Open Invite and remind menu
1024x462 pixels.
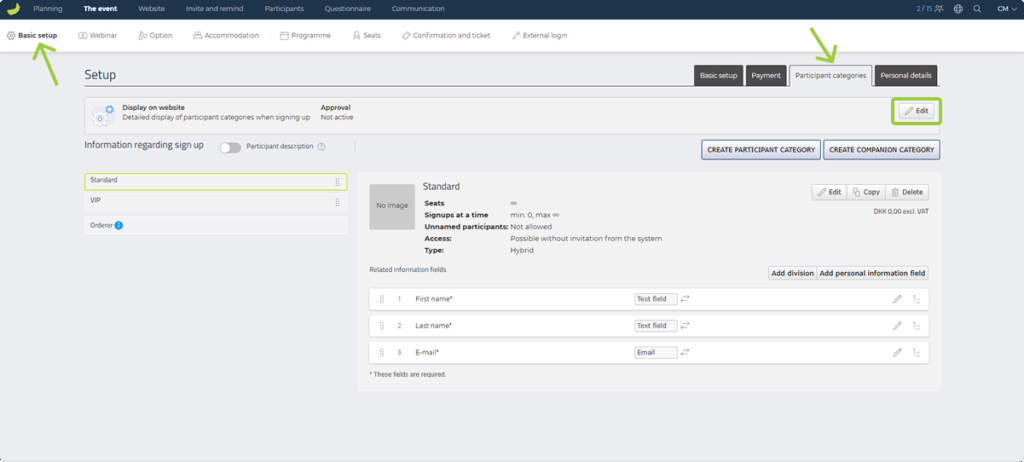coord(214,8)
